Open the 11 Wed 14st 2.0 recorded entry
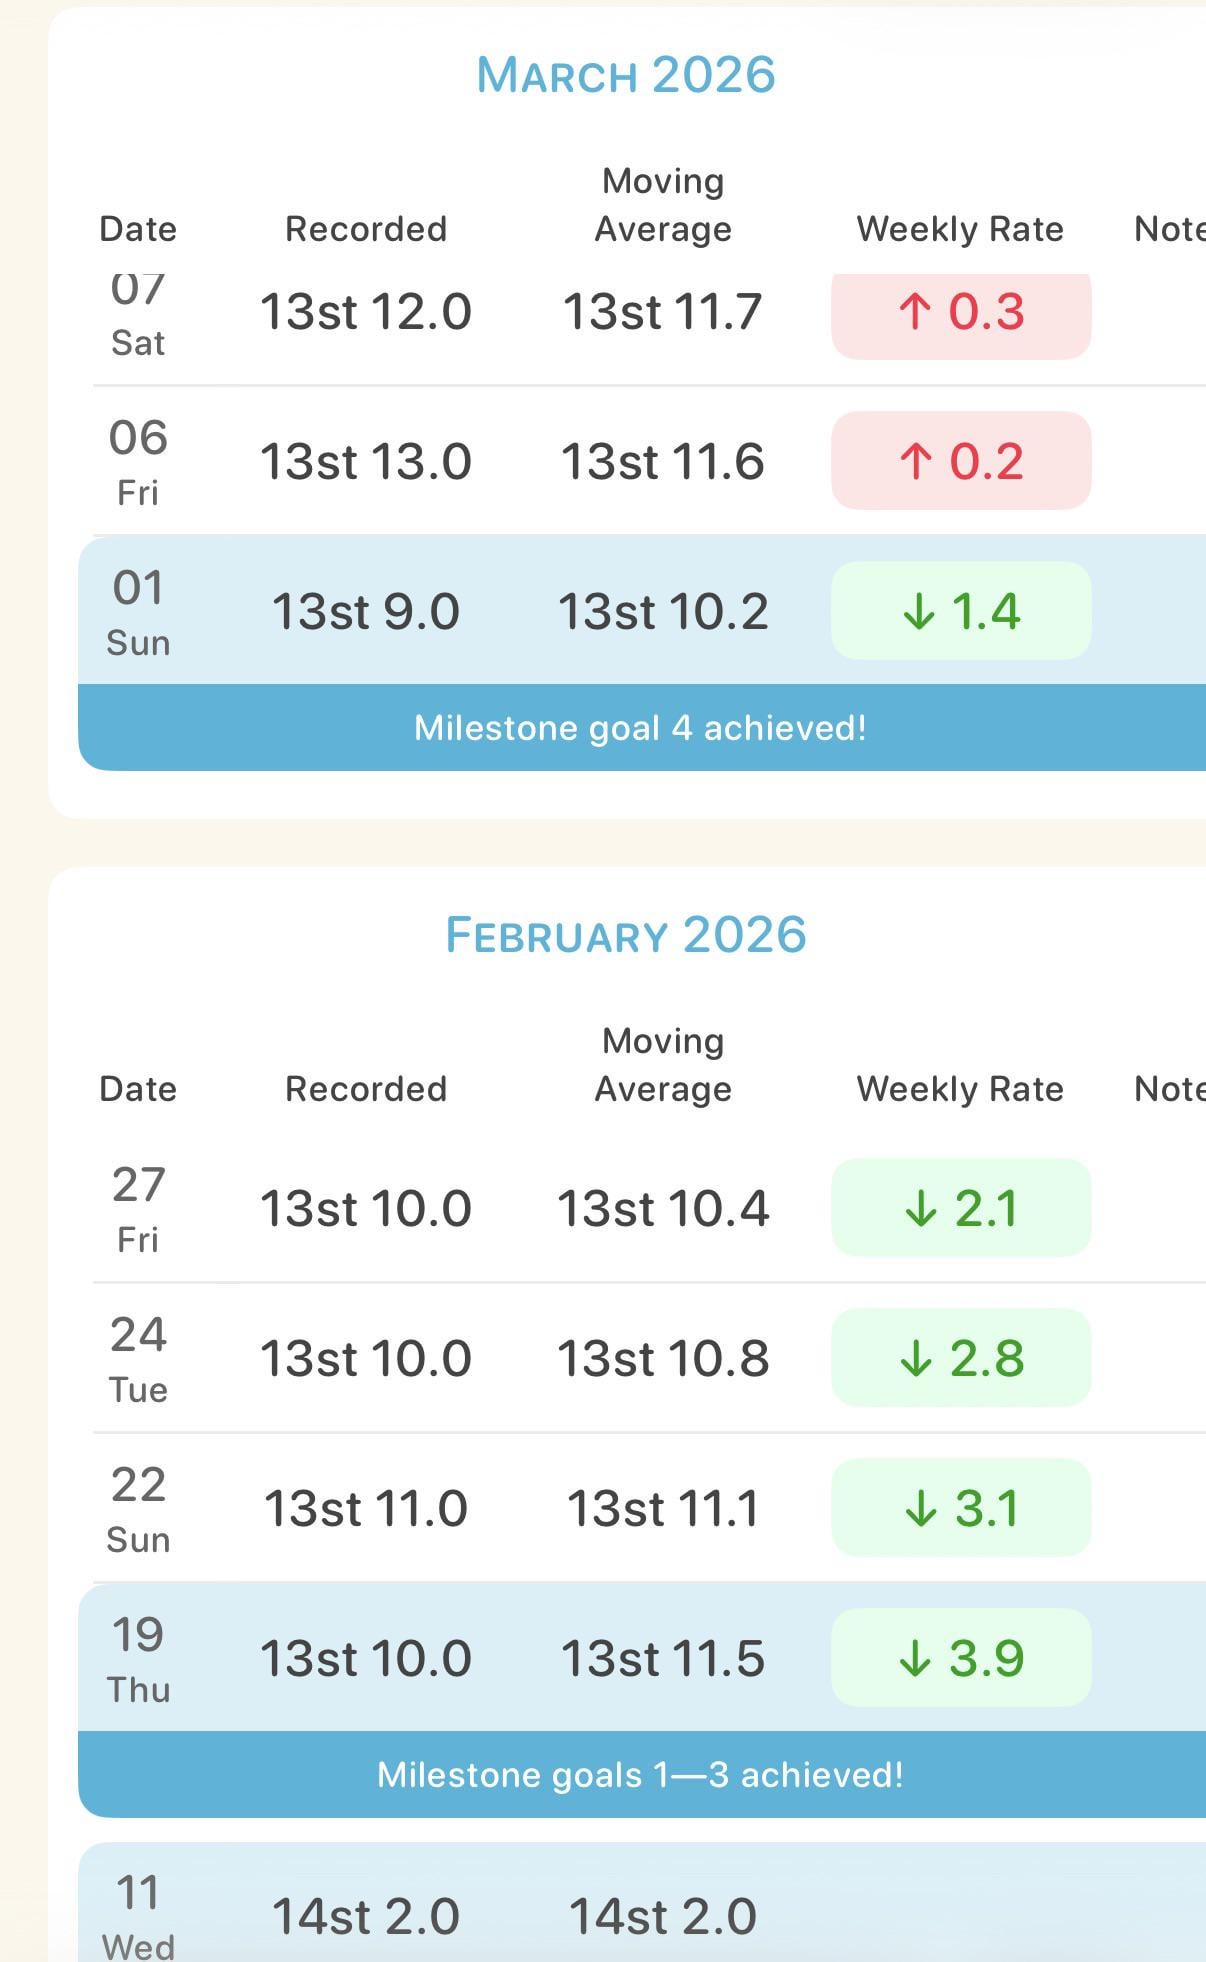1206x1962 pixels. (x=365, y=1916)
